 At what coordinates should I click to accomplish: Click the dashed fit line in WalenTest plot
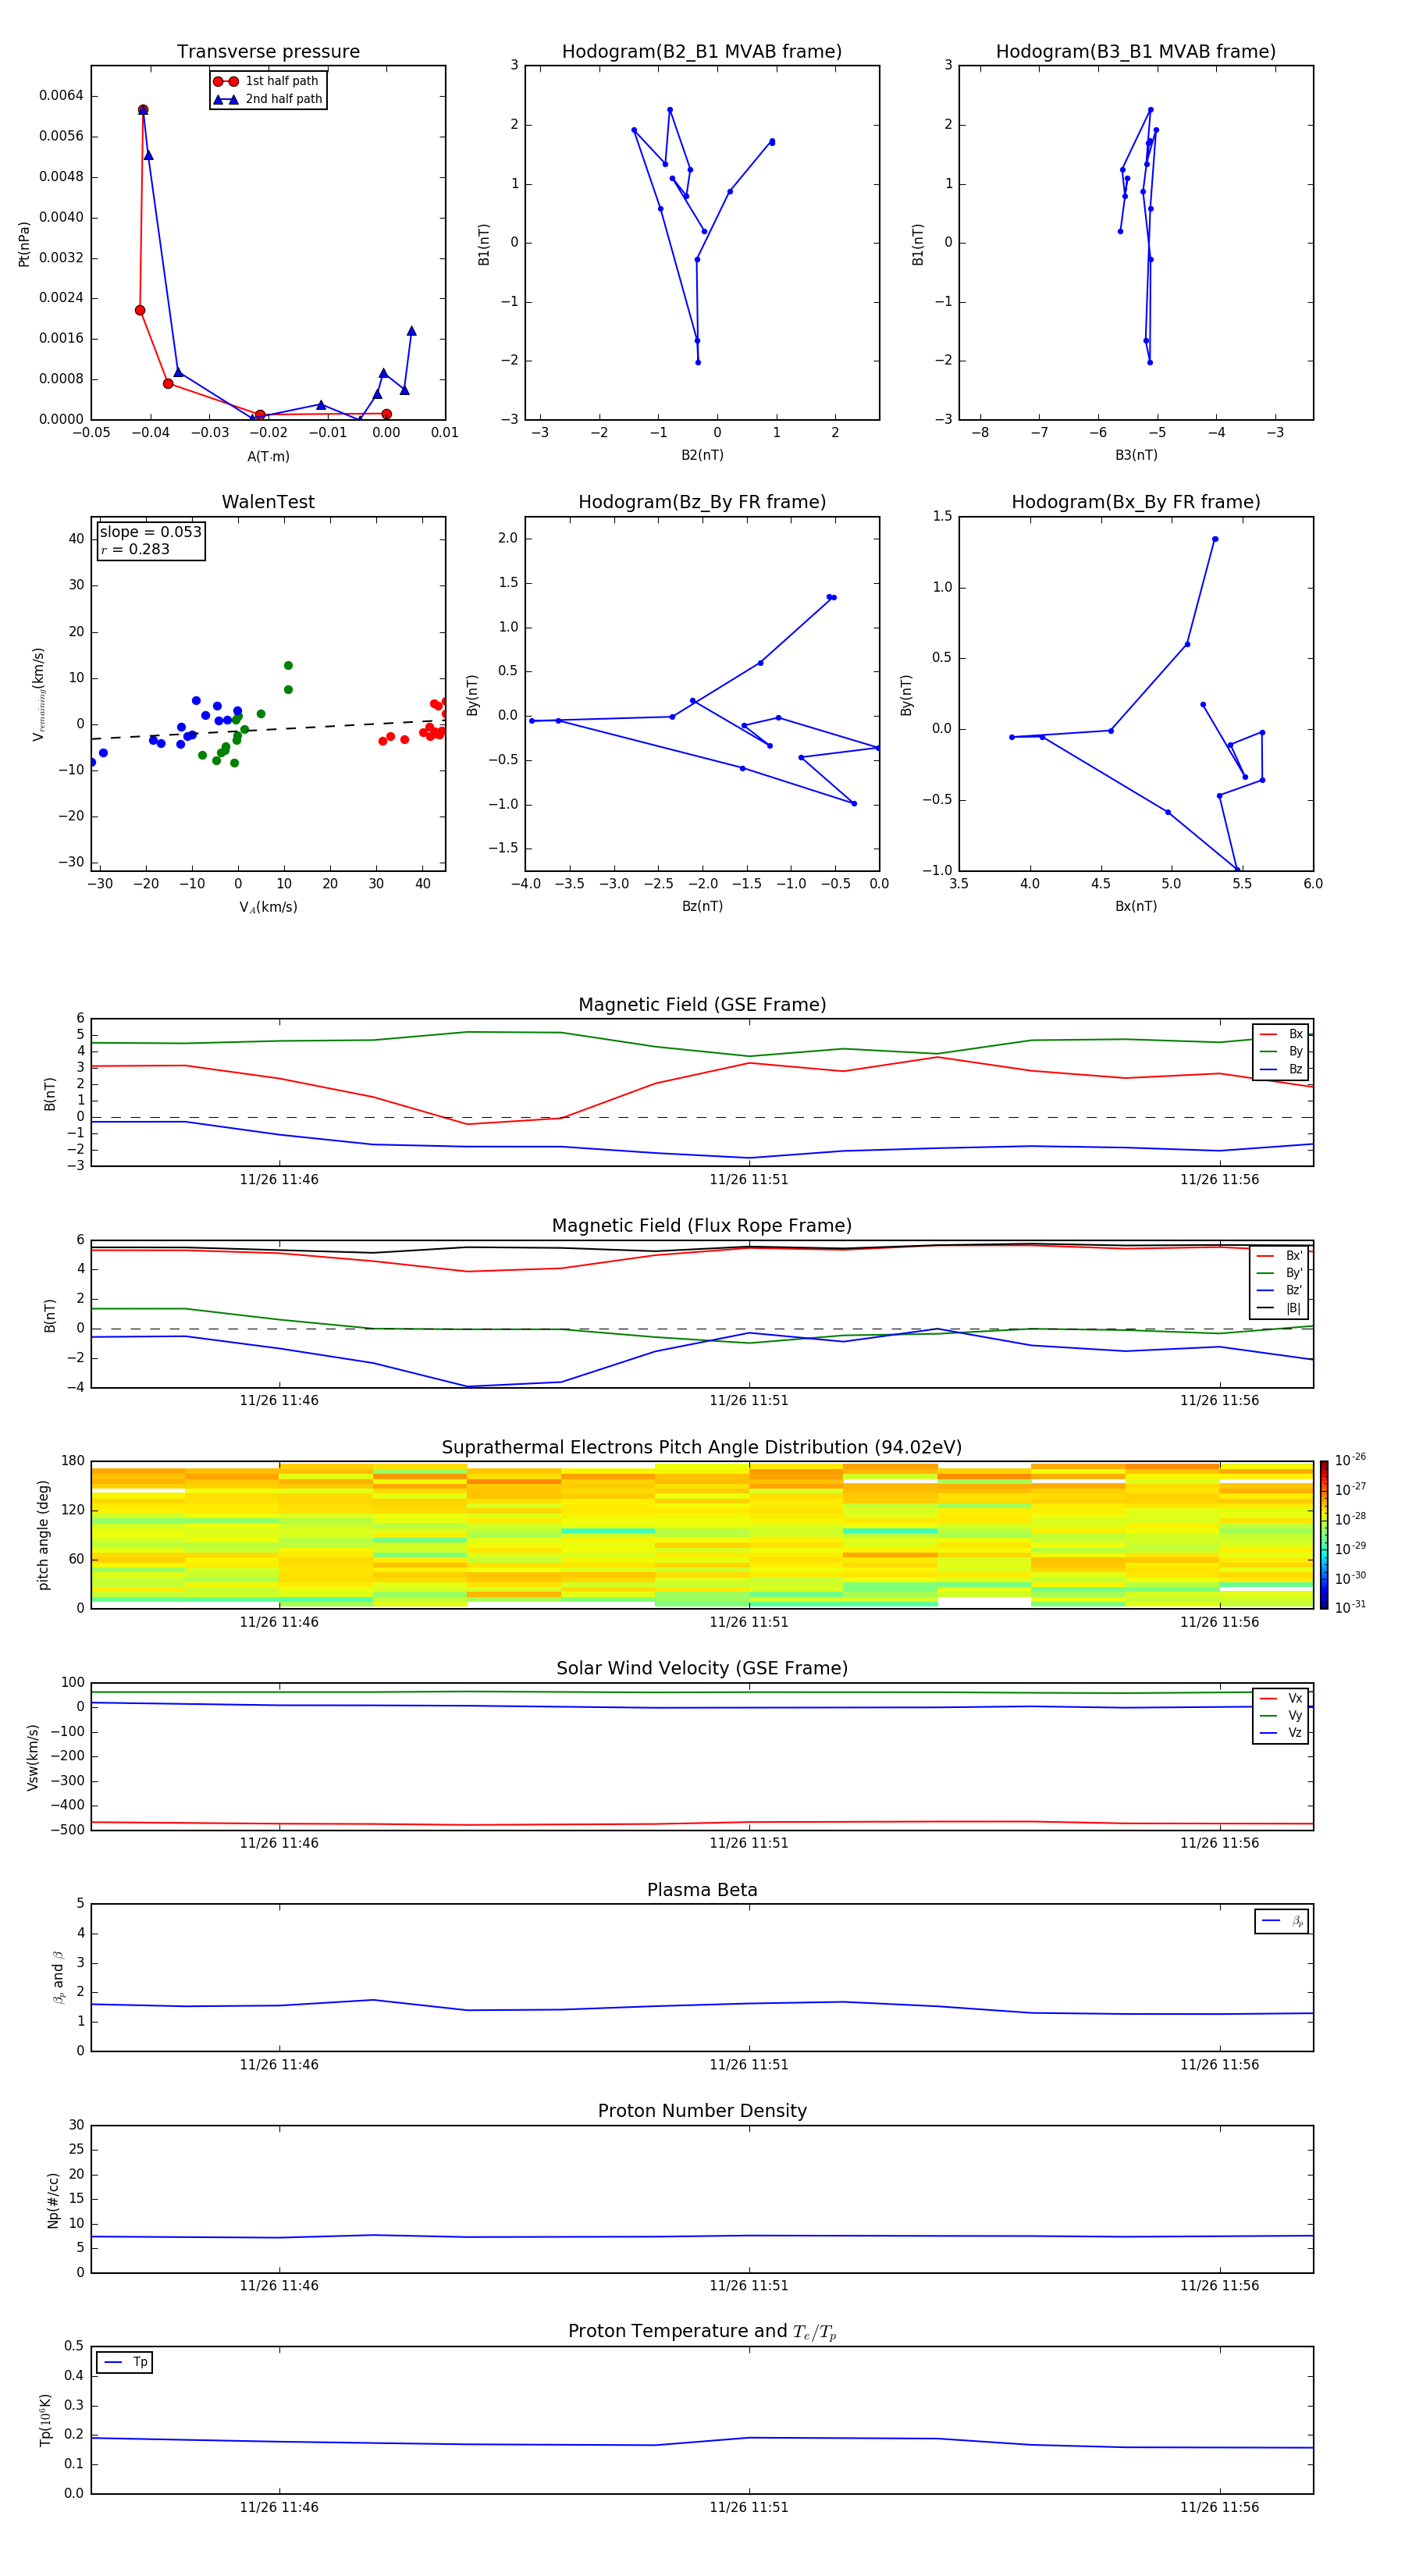(268, 729)
